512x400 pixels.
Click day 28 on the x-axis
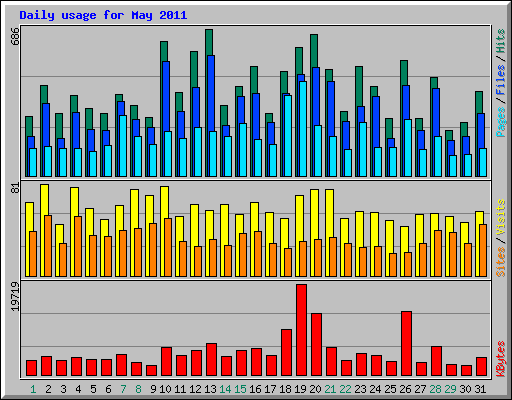(x=435, y=389)
